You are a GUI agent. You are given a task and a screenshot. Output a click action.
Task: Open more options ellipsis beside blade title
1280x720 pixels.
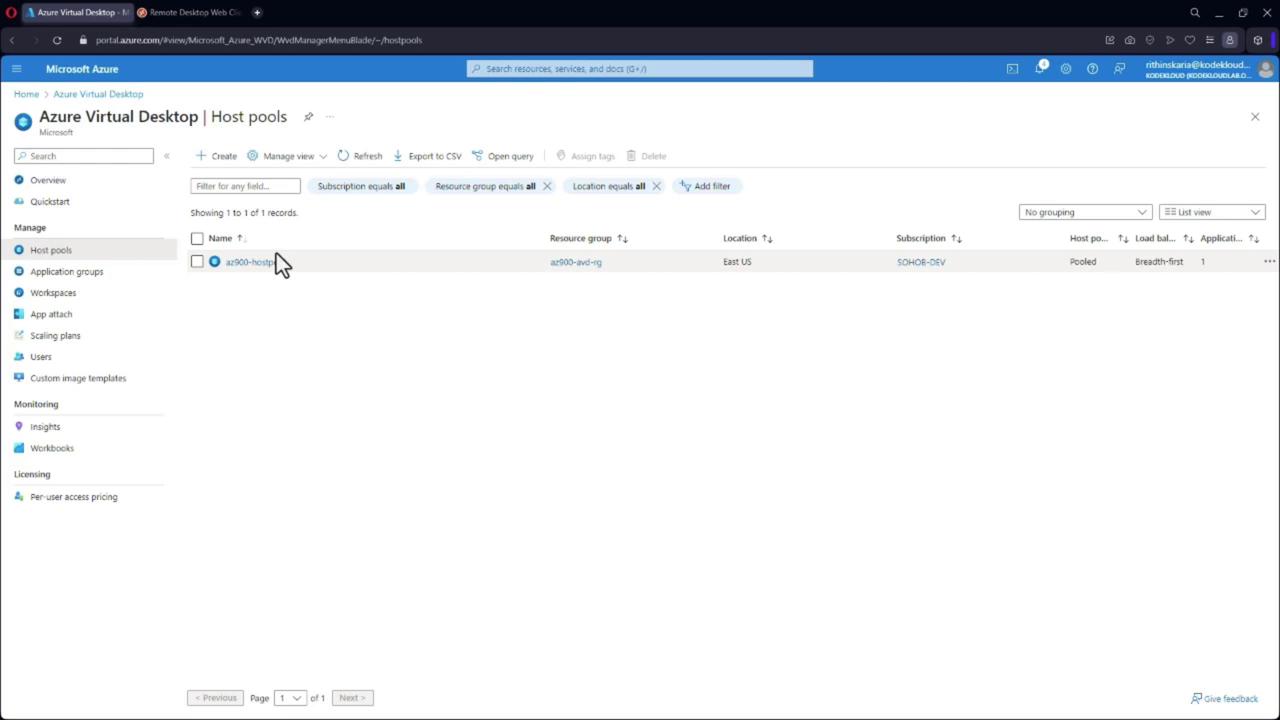point(330,117)
